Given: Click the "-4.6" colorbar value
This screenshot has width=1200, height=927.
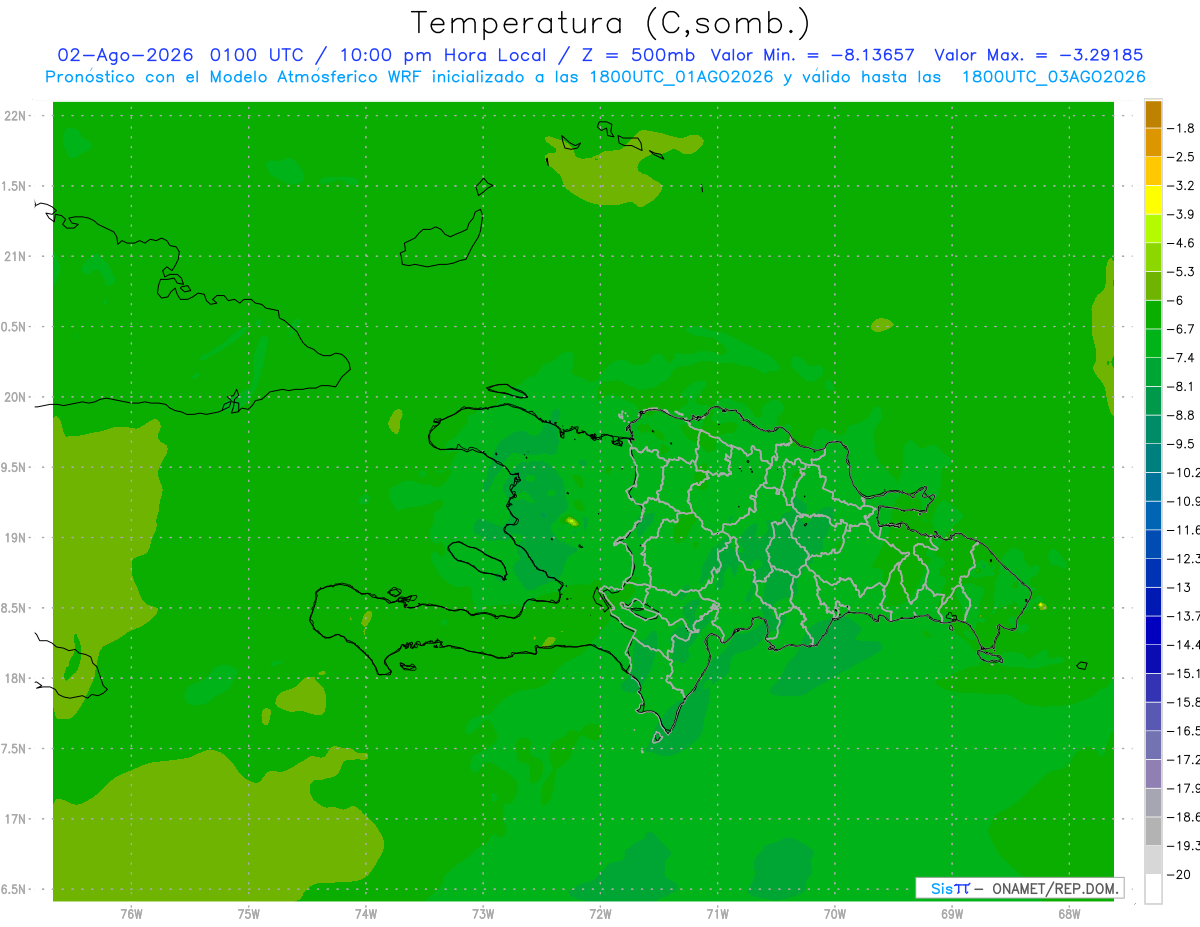Looking at the screenshot, I should tap(1182, 243).
